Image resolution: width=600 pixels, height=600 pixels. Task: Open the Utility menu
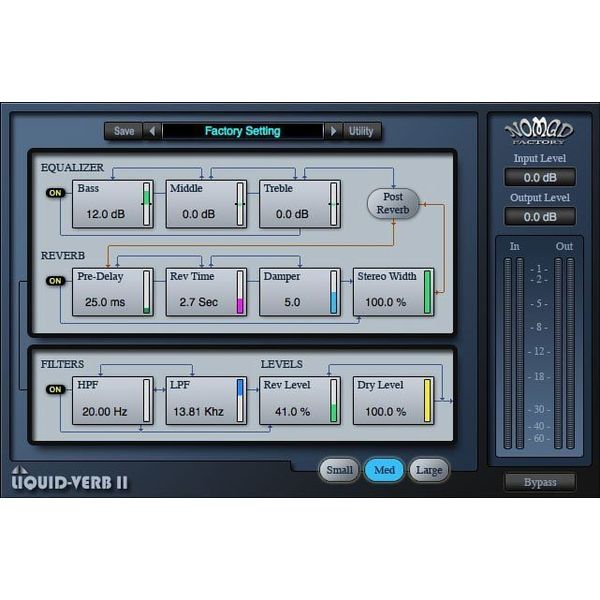point(361,131)
